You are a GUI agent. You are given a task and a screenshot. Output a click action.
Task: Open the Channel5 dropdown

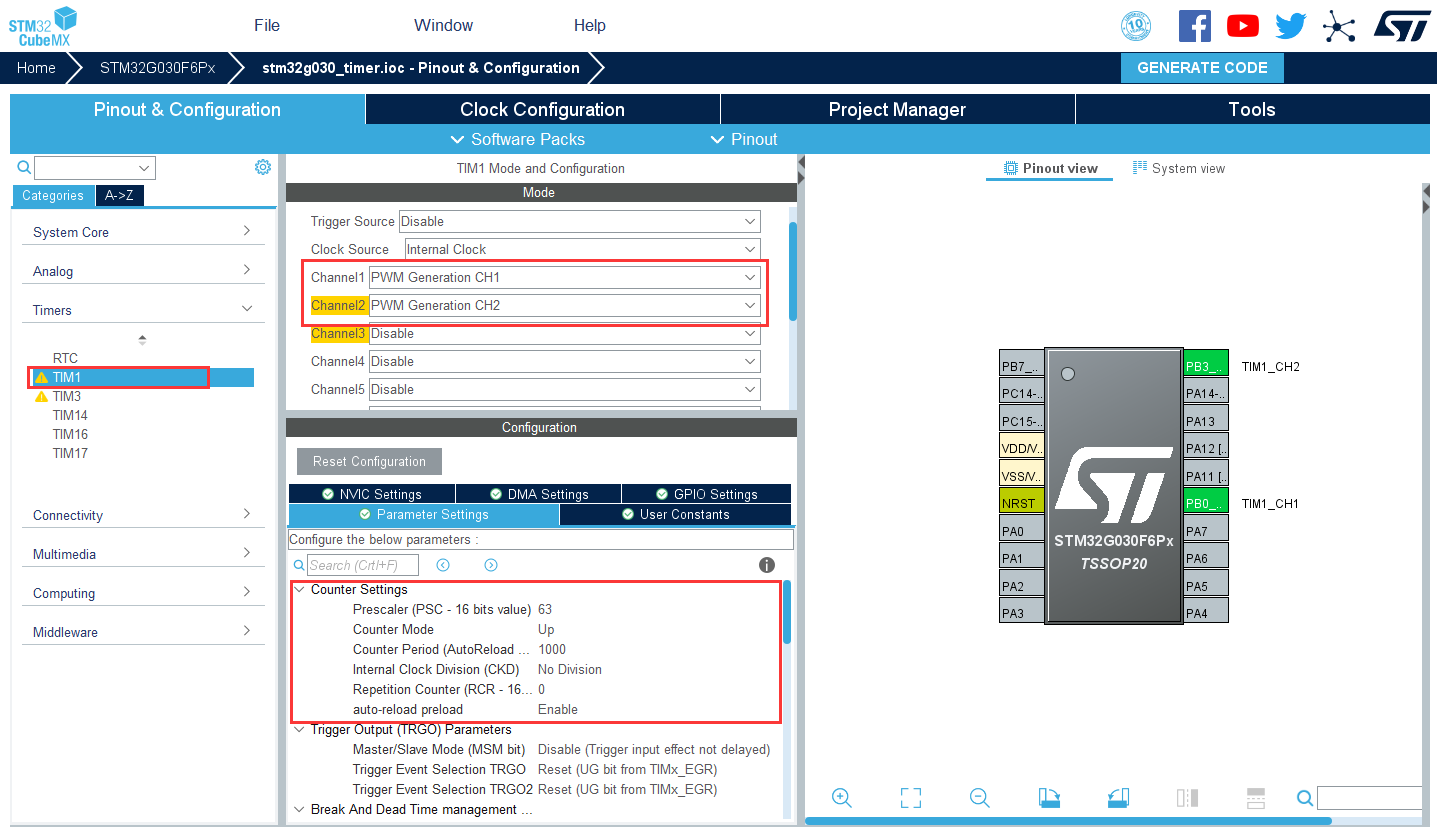click(x=564, y=389)
